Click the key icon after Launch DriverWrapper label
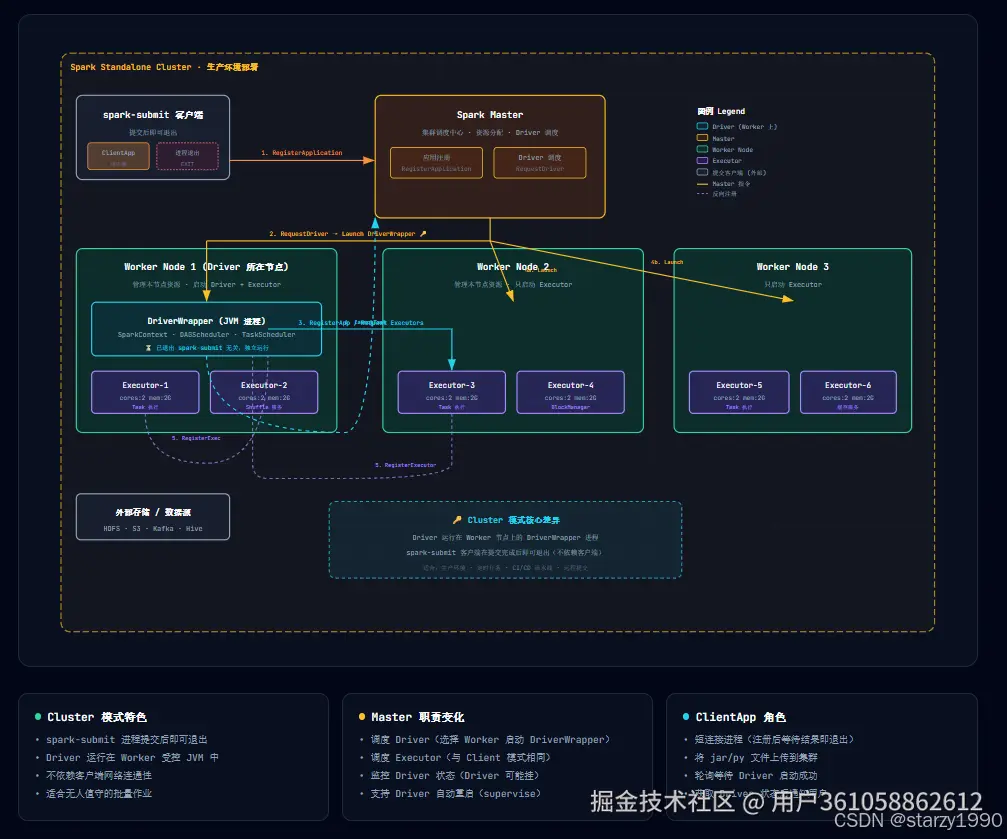The width and height of the screenshot is (1007, 839). 423,234
